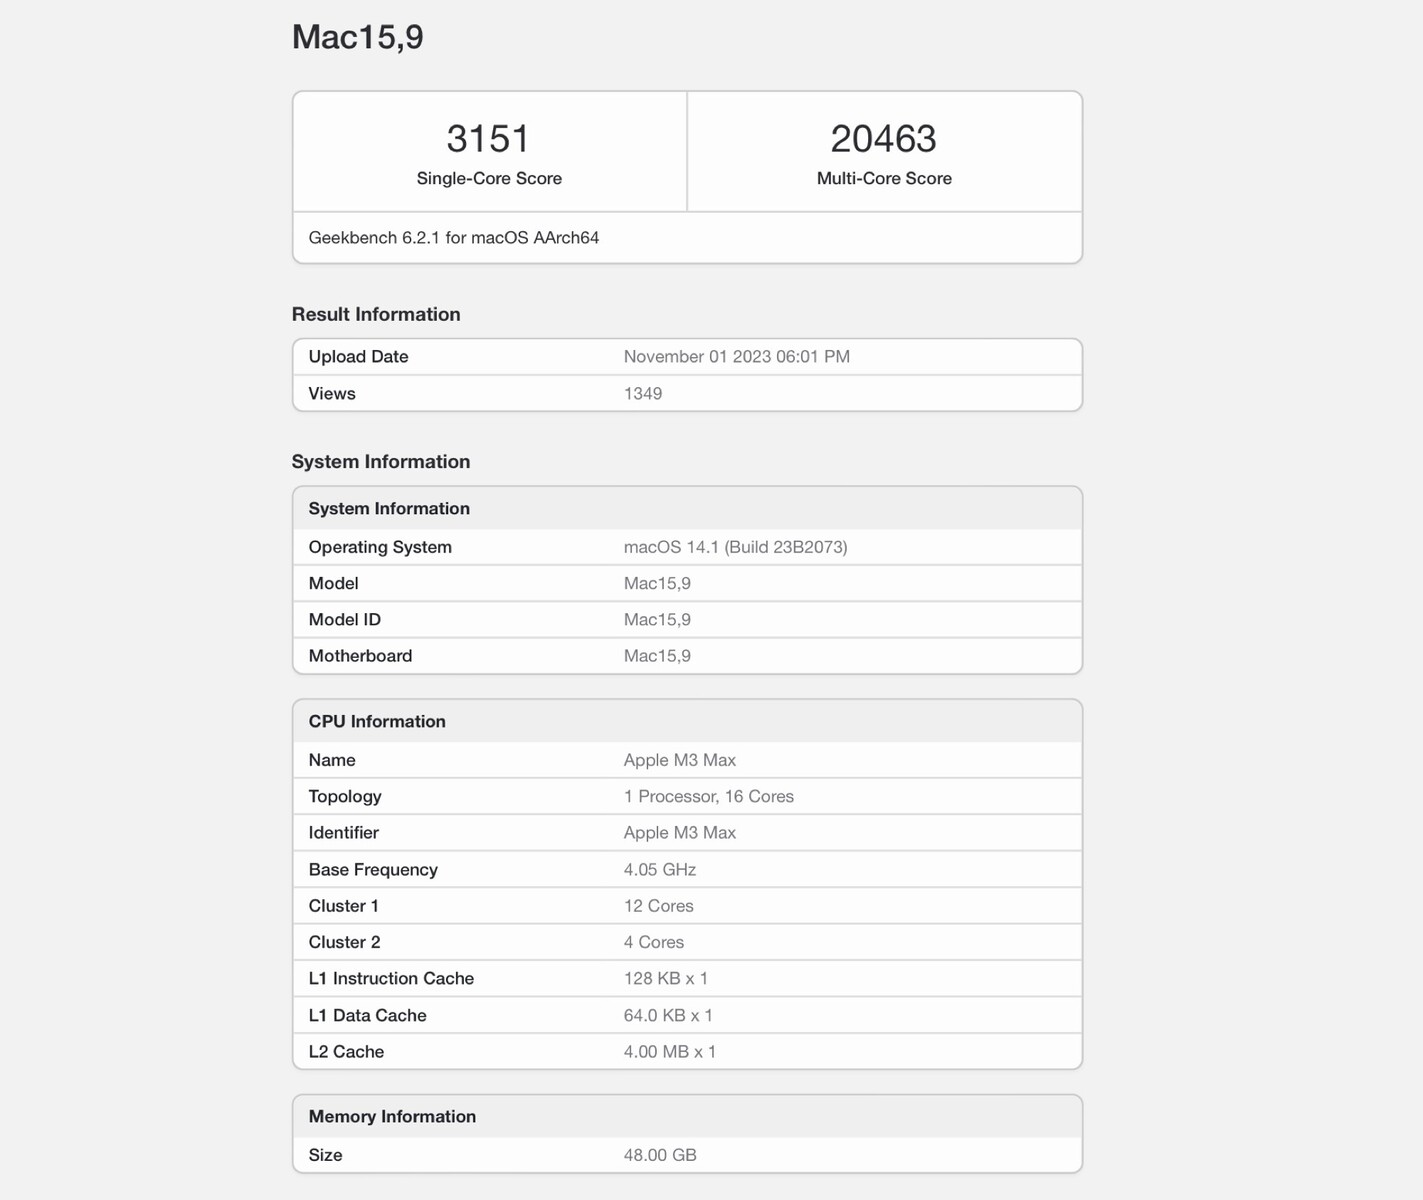The image size is (1423, 1200).
Task: Click the '4.00 MB x 1' cache value
Action: pyautogui.click(x=670, y=1052)
